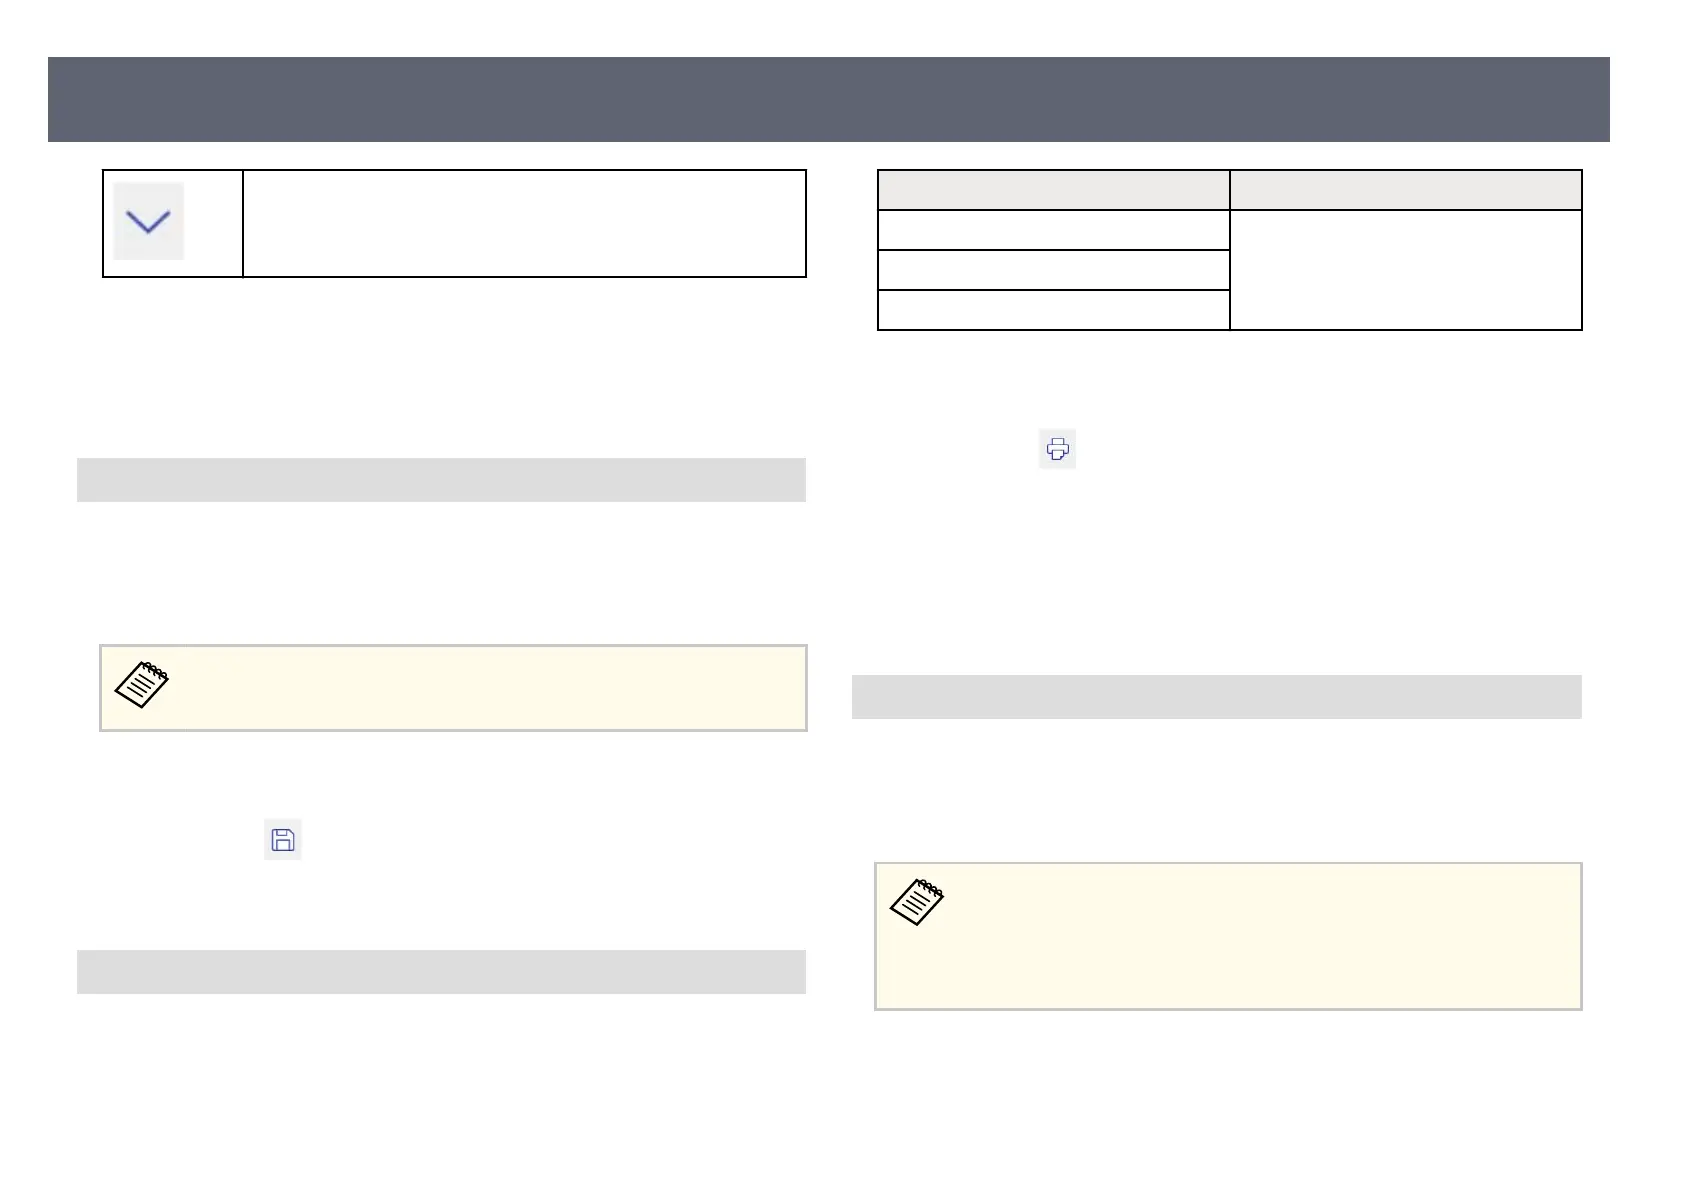The image size is (1684, 1191).
Task: Select the right gray header cell of the table
Action: (x=1405, y=190)
